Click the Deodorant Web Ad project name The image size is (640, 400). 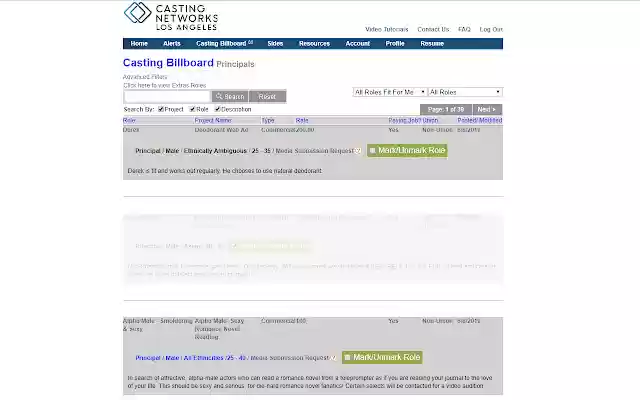pos(221,130)
